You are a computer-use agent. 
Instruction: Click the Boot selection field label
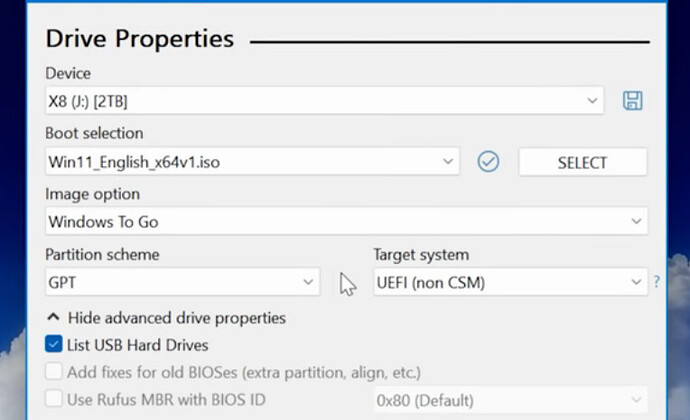(94, 133)
